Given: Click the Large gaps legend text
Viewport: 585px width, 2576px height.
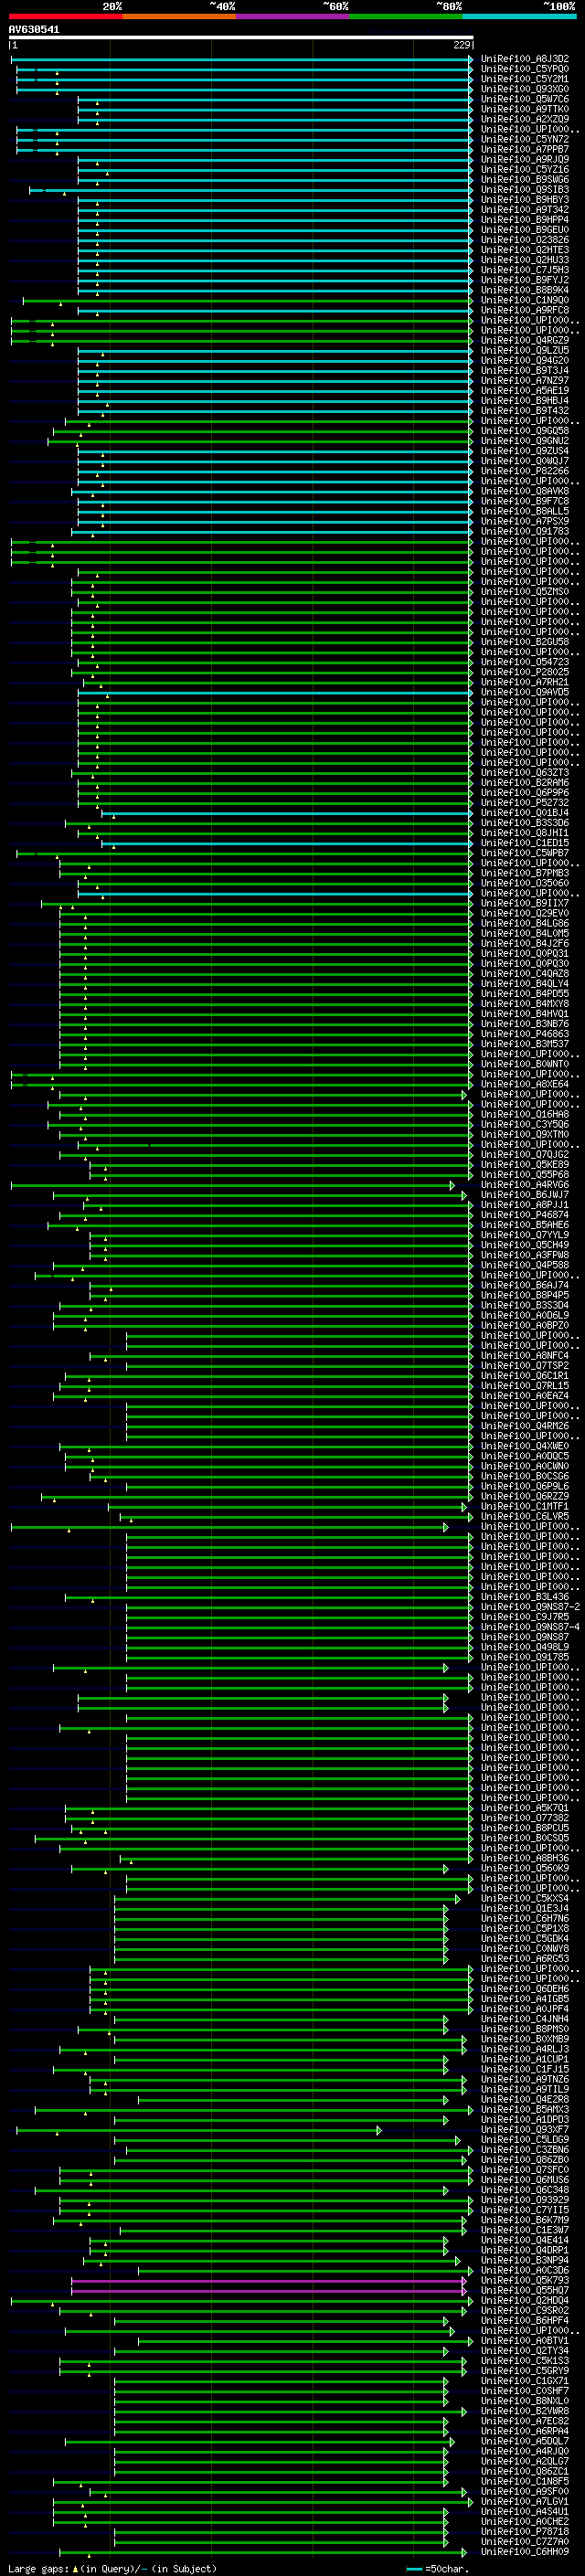Looking at the screenshot, I should point(112,2569).
